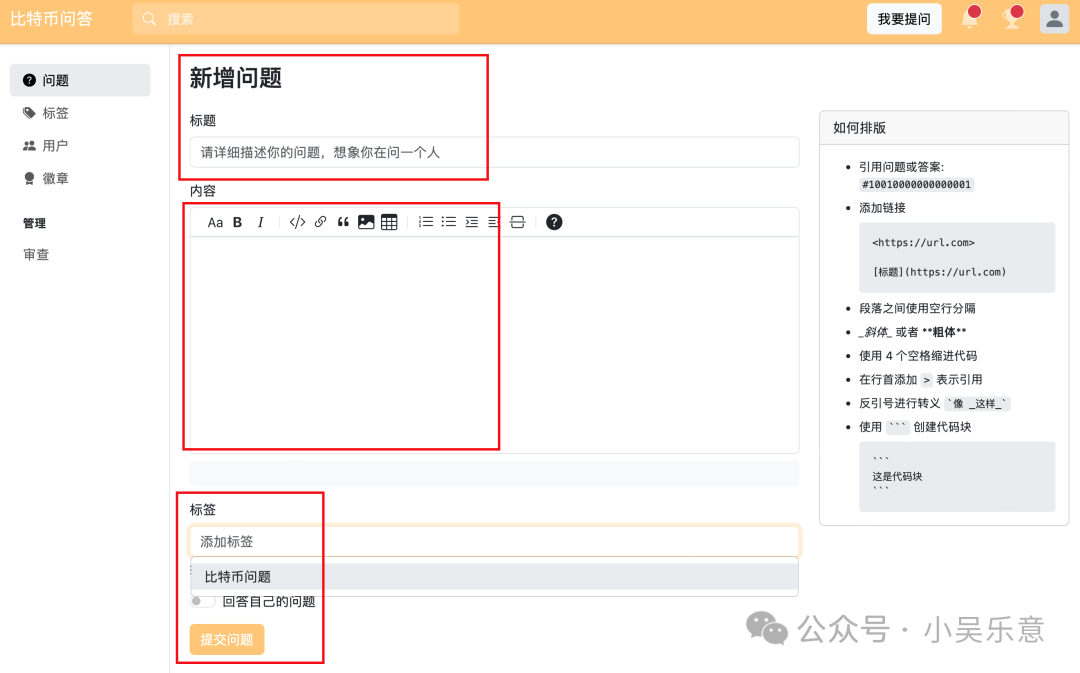
Task: Insert a blockquote with the quote icon
Action: tap(343, 222)
